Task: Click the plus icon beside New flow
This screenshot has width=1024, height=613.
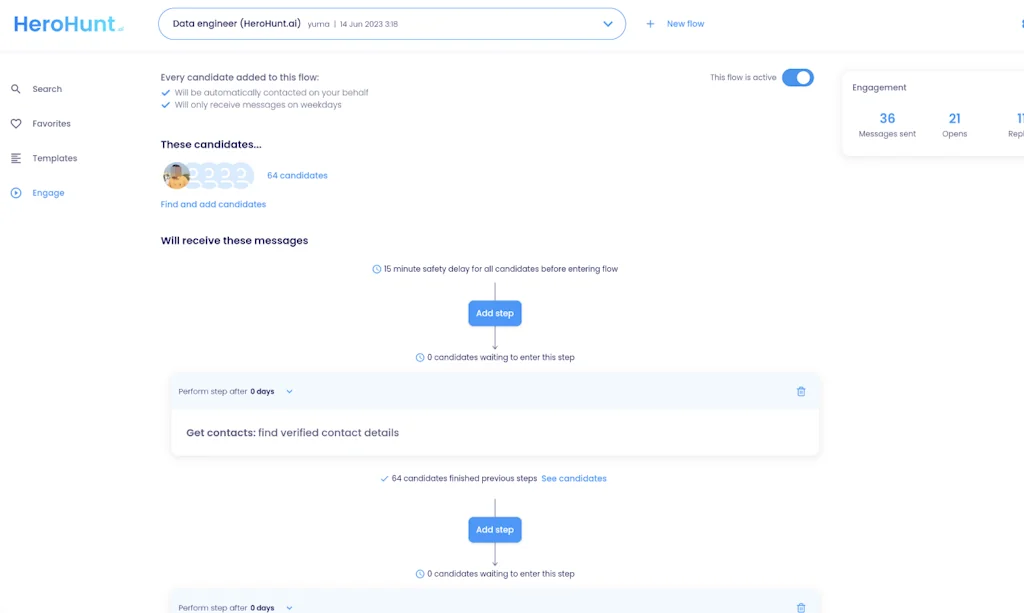Action: pyautogui.click(x=651, y=23)
